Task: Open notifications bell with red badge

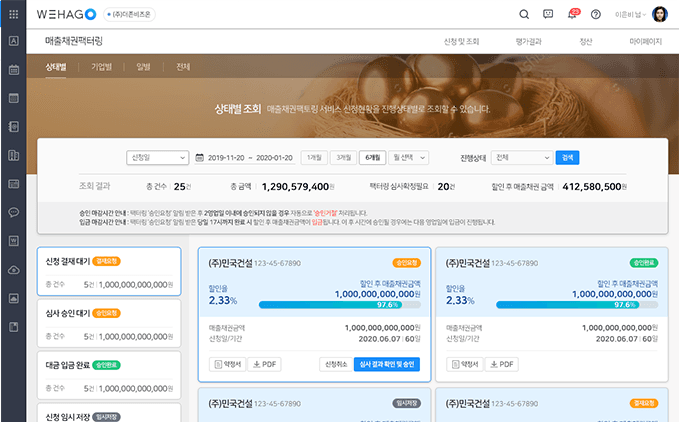Action: coord(573,14)
